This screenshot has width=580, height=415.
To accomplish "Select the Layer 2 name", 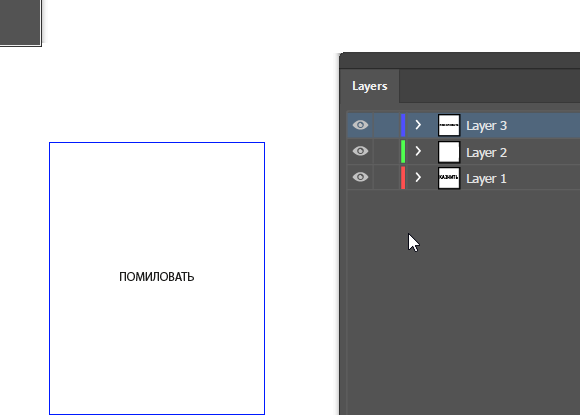I will click(486, 152).
